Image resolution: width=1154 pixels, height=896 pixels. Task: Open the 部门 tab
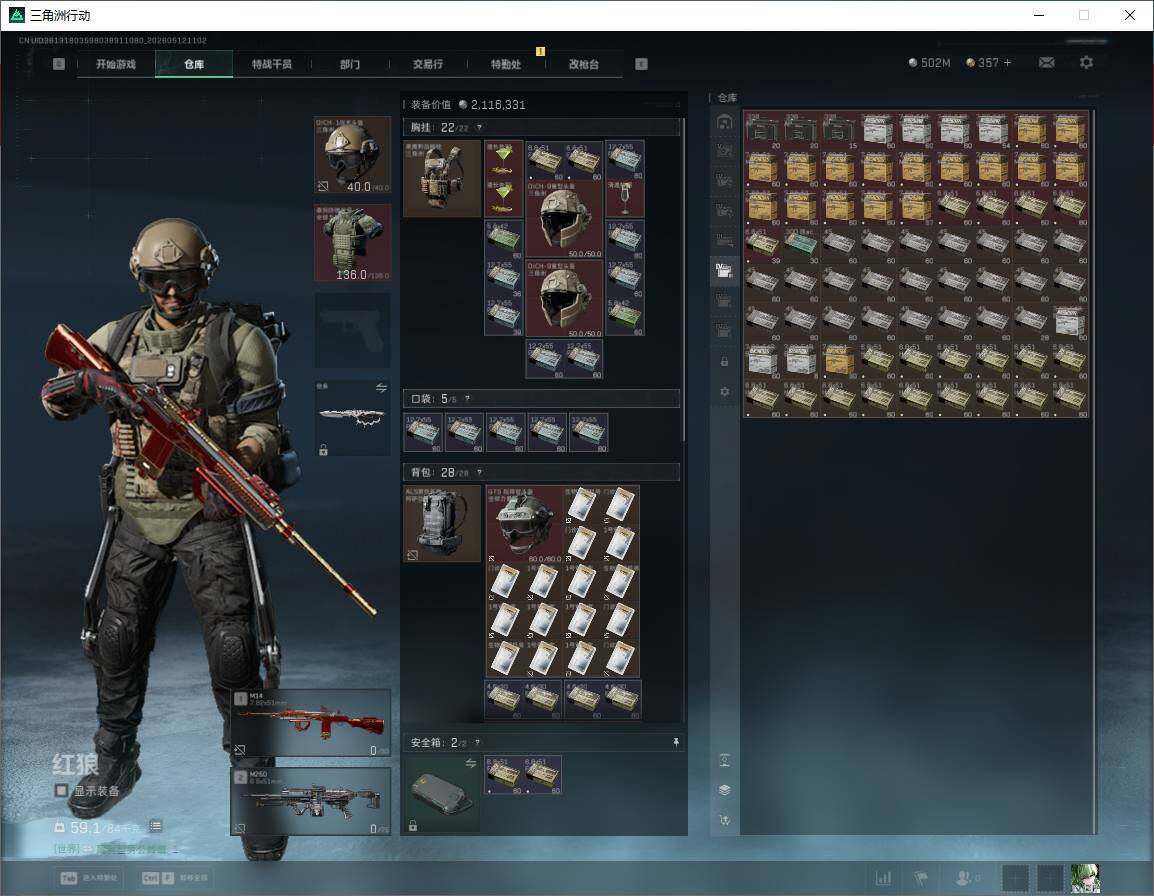350,64
